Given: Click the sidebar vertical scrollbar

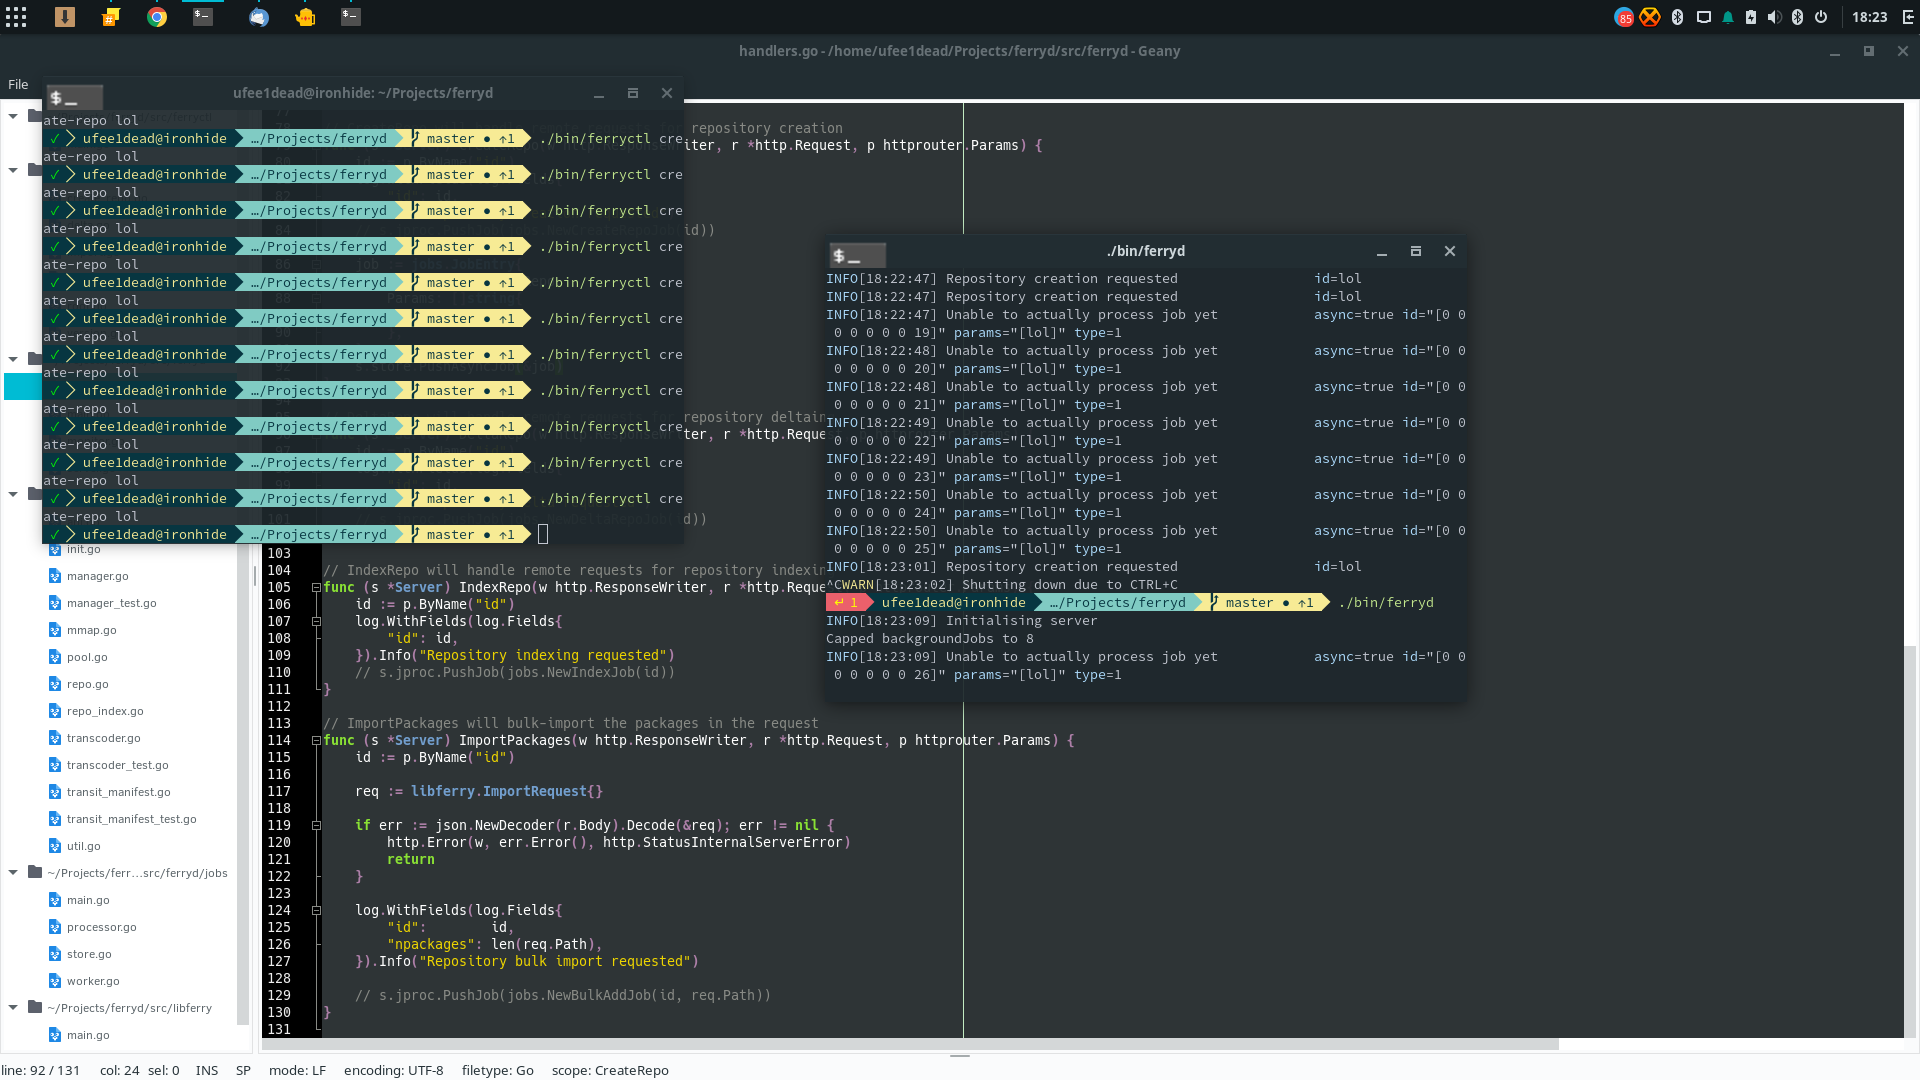Looking at the screenshot, I should click(242, 785).
